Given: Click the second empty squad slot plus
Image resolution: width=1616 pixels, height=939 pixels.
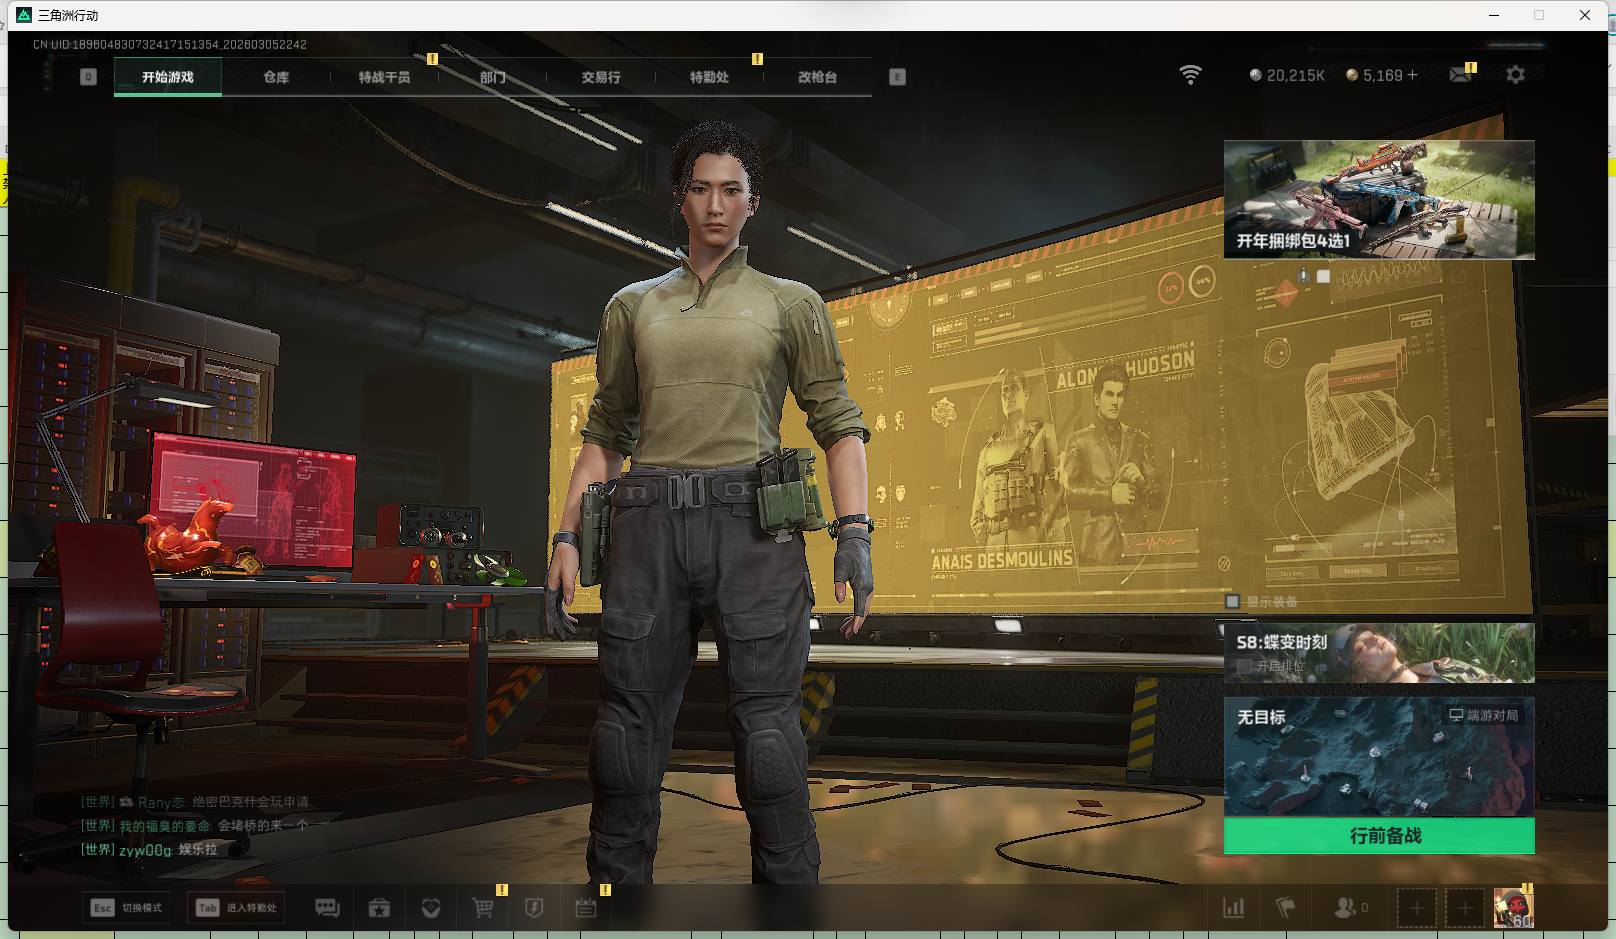Looking at the screenshot, I should pos(1465,908).
